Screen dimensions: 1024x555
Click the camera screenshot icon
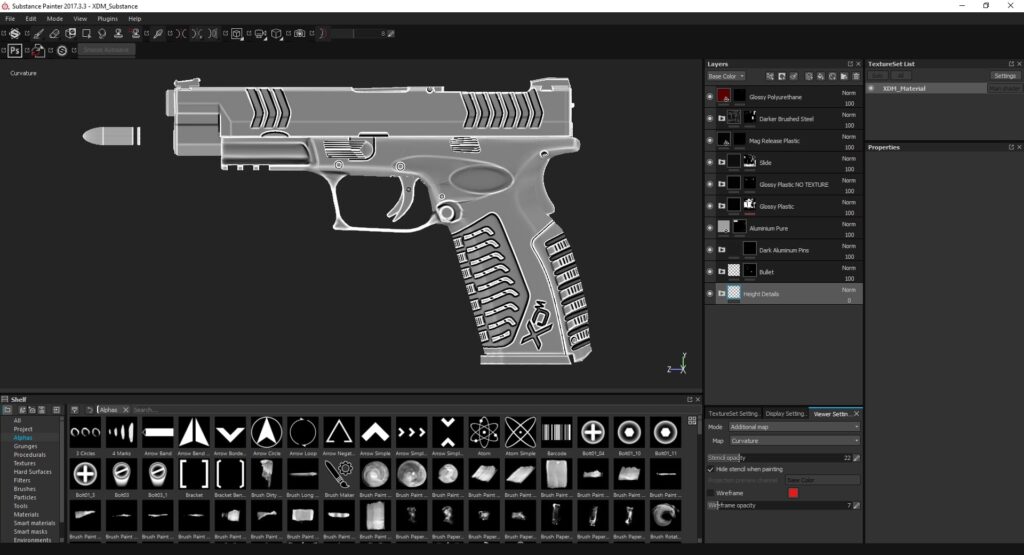300,33
